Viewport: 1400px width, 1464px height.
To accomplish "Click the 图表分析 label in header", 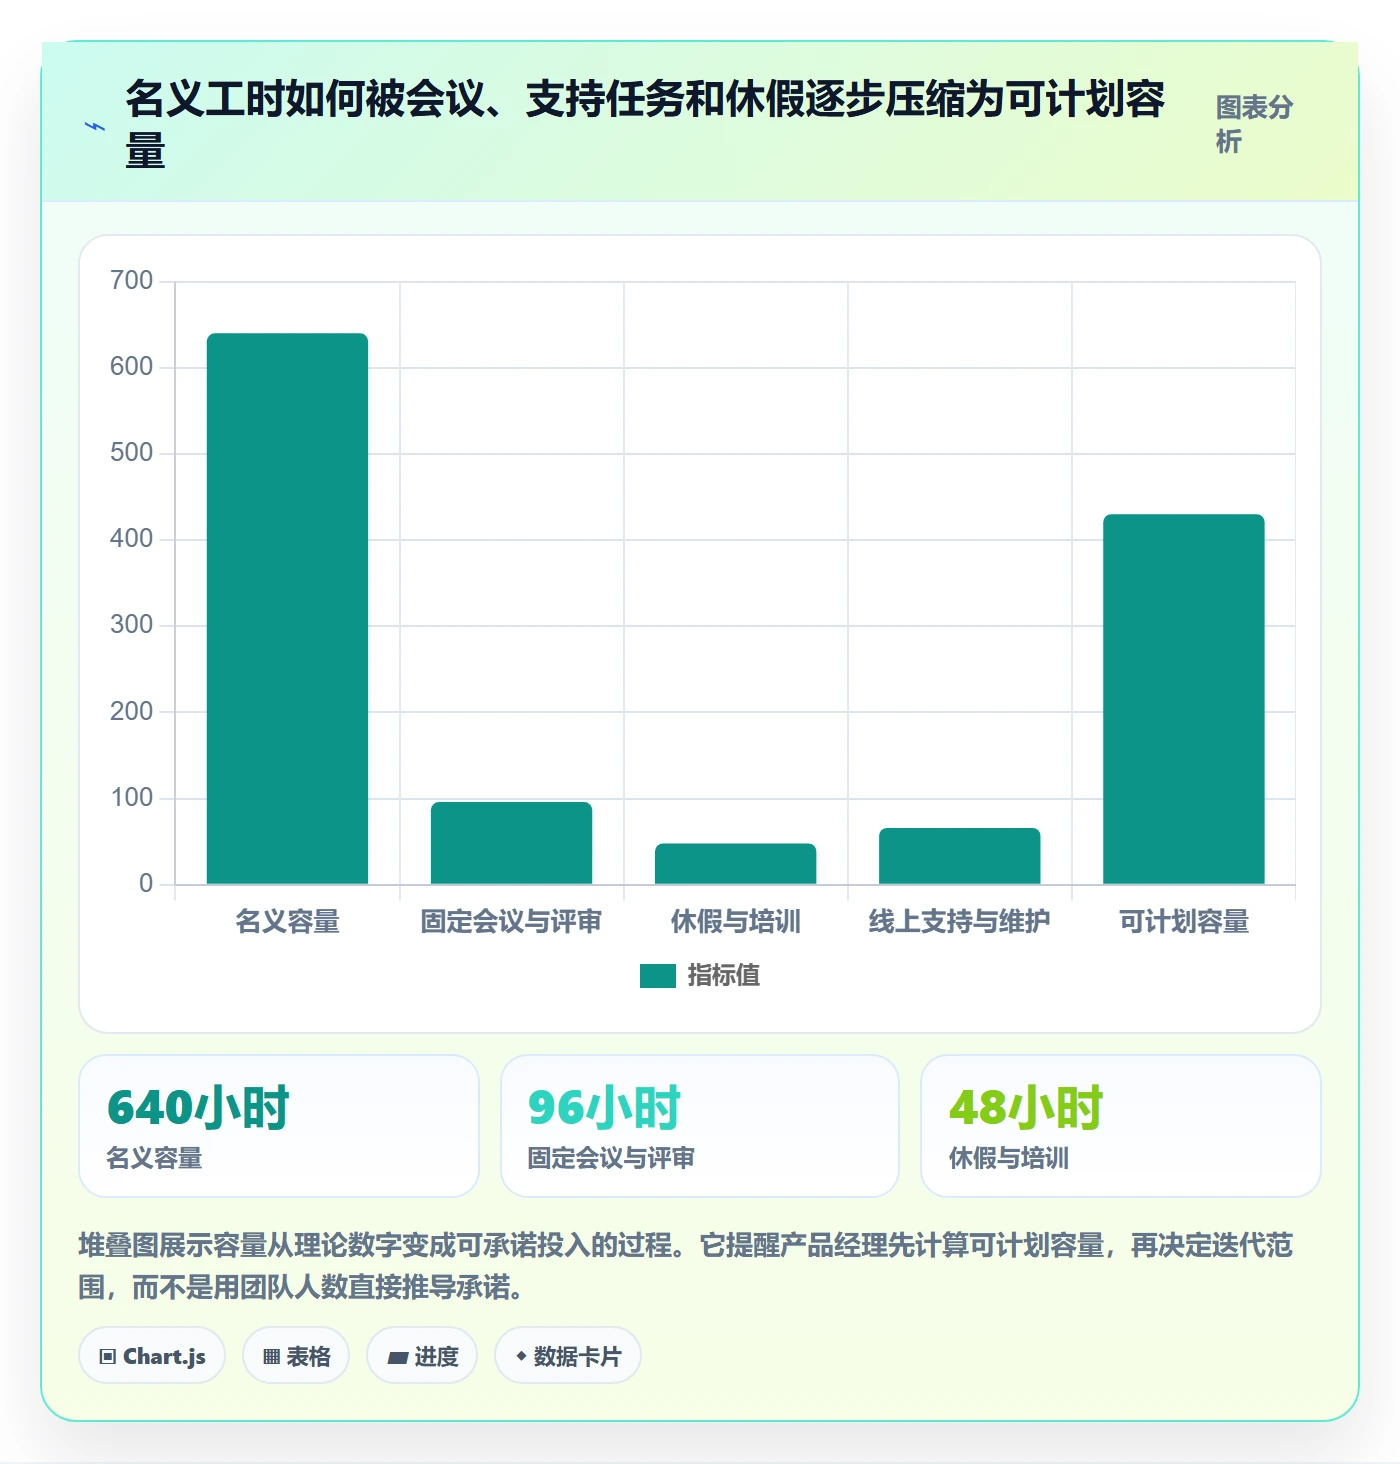I will pos(1255,124).
